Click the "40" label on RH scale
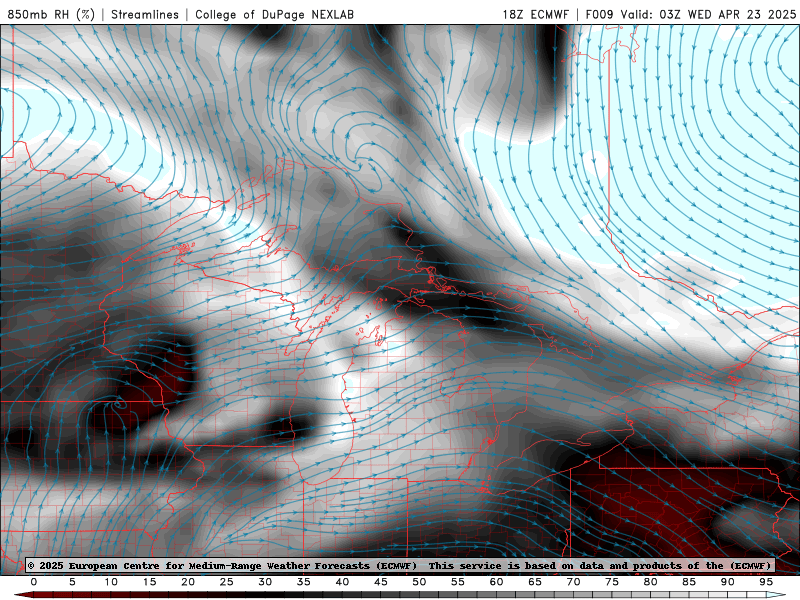This screenshot has height=600, width=800. pyautogui.click(x=342, y=582)
